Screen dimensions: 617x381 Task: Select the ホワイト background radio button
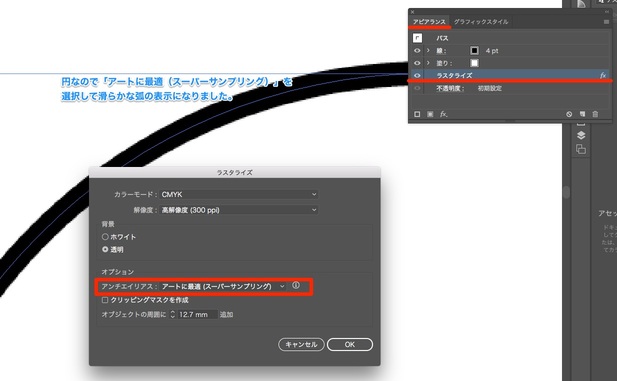click(x=105, y=237)
